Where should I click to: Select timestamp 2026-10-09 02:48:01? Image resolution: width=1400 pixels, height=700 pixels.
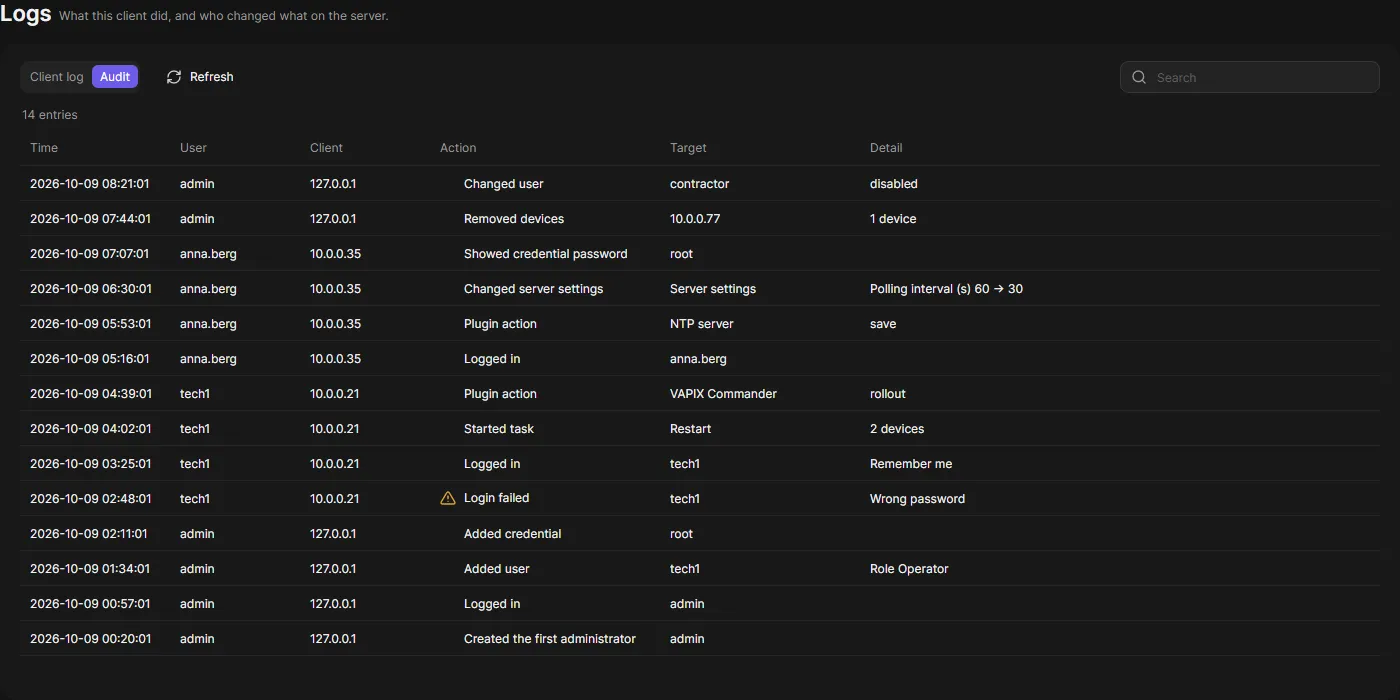pyautogui.click(x=91, y=499)
